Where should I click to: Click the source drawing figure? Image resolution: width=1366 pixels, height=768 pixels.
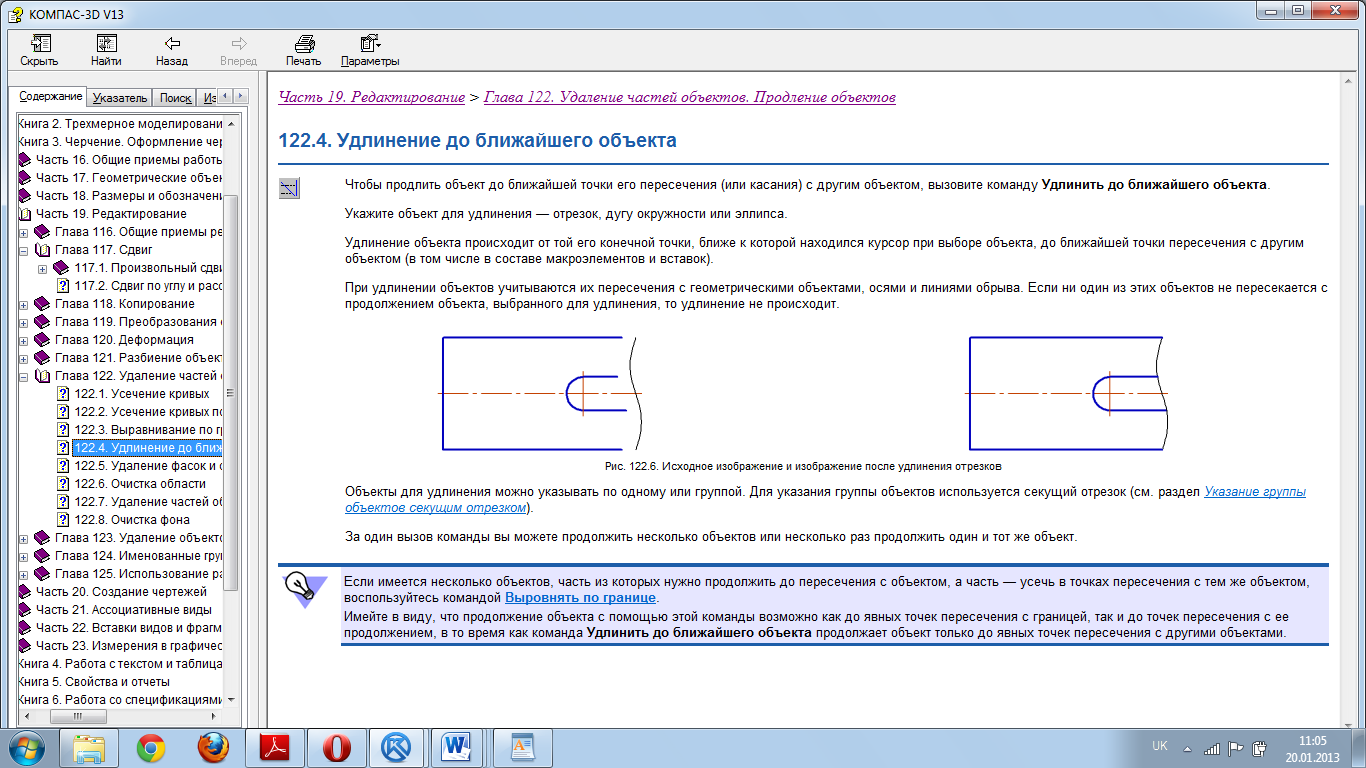coord(541,393)
